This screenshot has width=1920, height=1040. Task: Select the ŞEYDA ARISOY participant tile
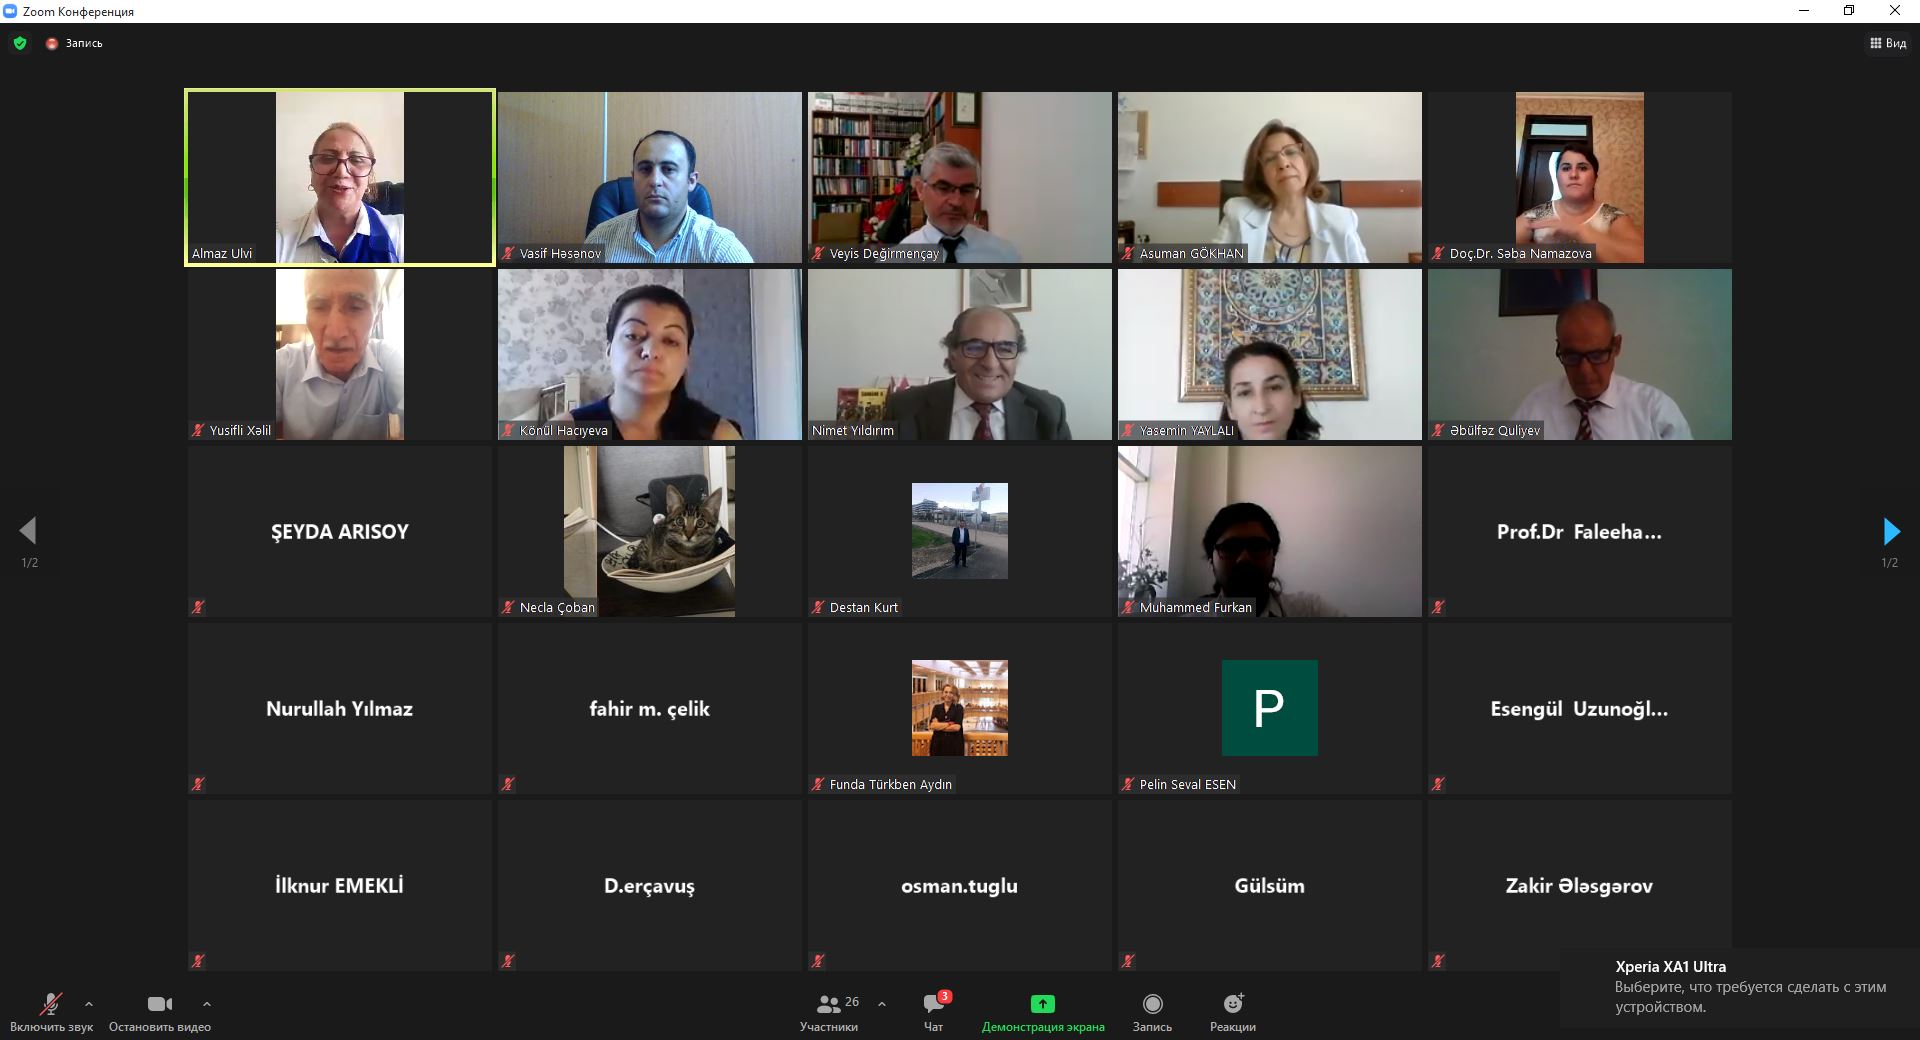point(340,531)
